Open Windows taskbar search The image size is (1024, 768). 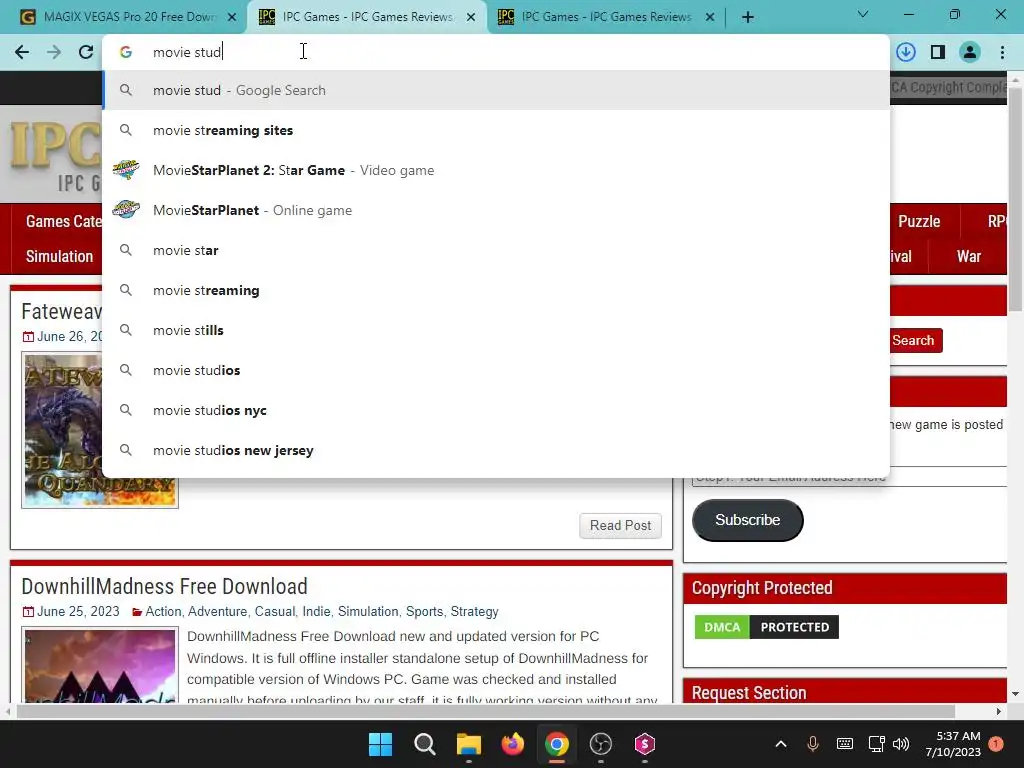pyautogui.click(x=424, y=744)
